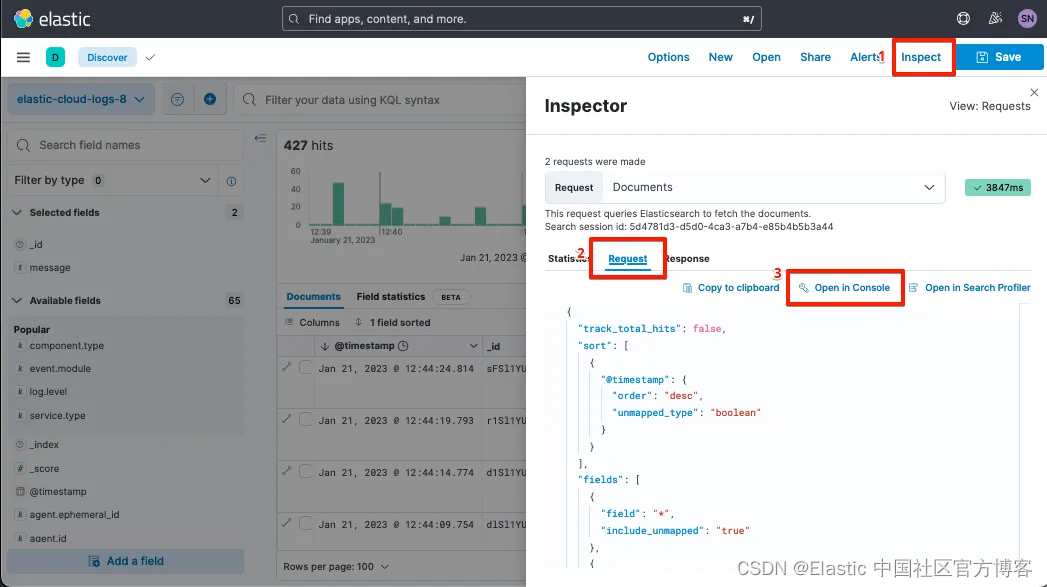Screen dimensions: 1047x587
Task: Click the field type info icon
Action: pos(231,181)
